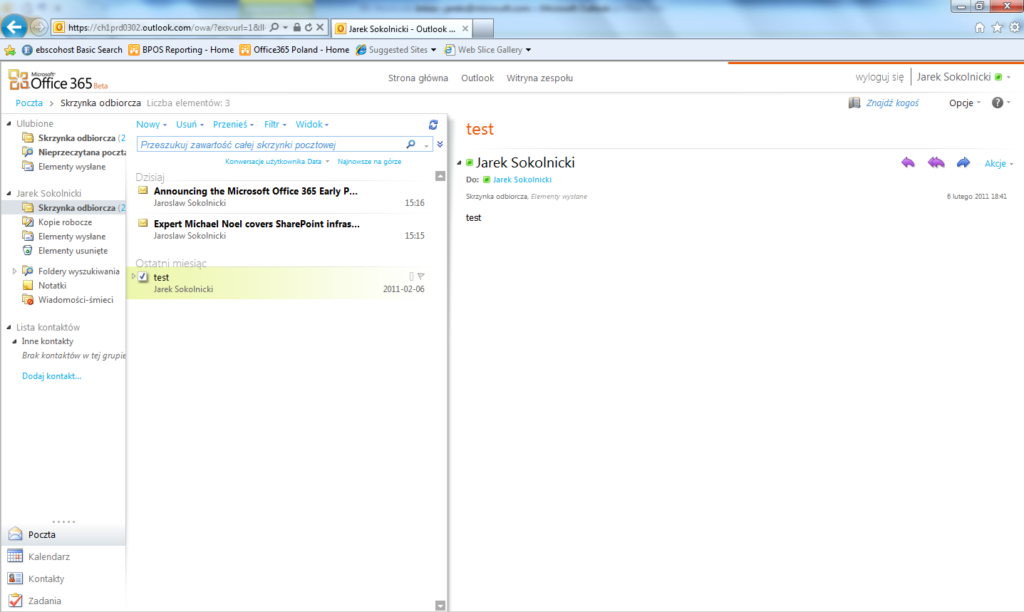Image resolution: width=1024 pixels, height=612 pixels.
Task: Open the Nowy dropdown menu
Action: 146,124
